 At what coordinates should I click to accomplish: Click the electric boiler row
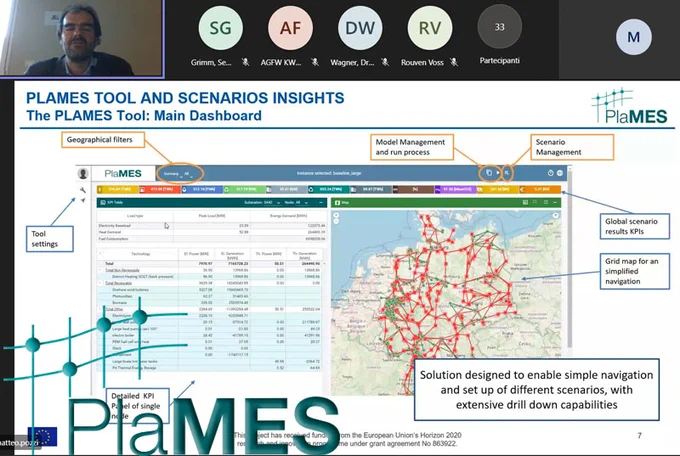(210, 335)
